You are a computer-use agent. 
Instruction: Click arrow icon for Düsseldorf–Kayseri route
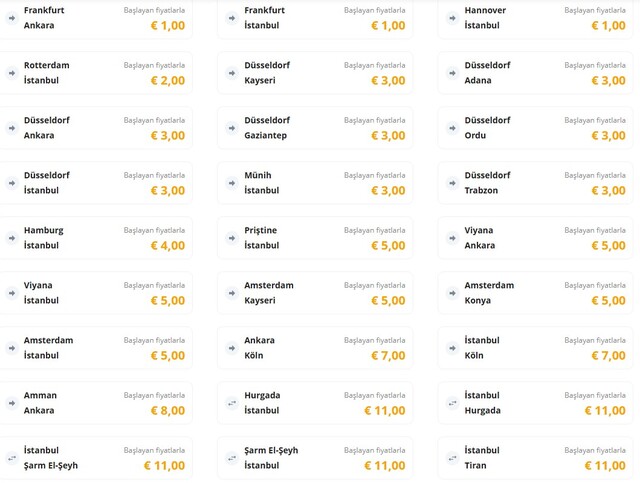coord(232,73)
